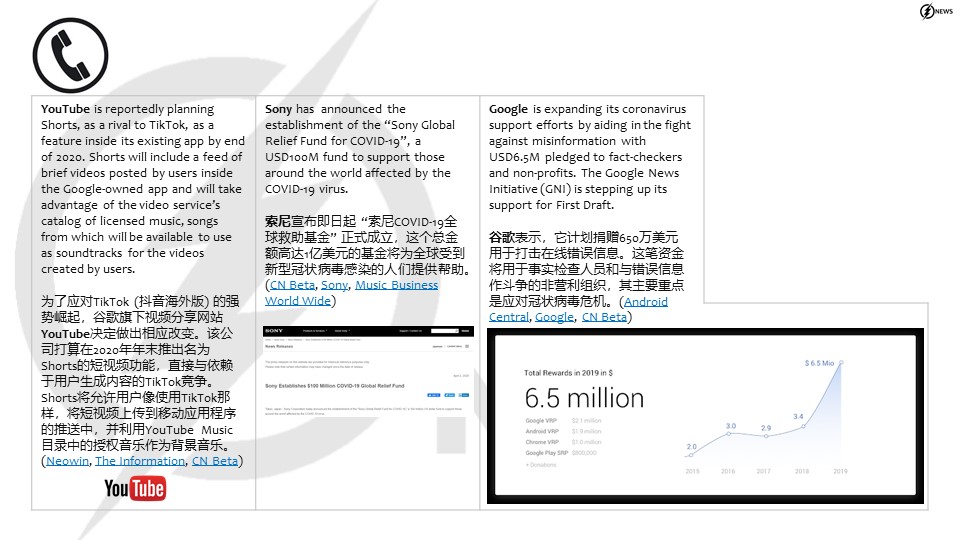This screenshot has width=960, height=540.
Task: Click bold 'Sony' heading word in second column
Action: (x=279, y=109)
